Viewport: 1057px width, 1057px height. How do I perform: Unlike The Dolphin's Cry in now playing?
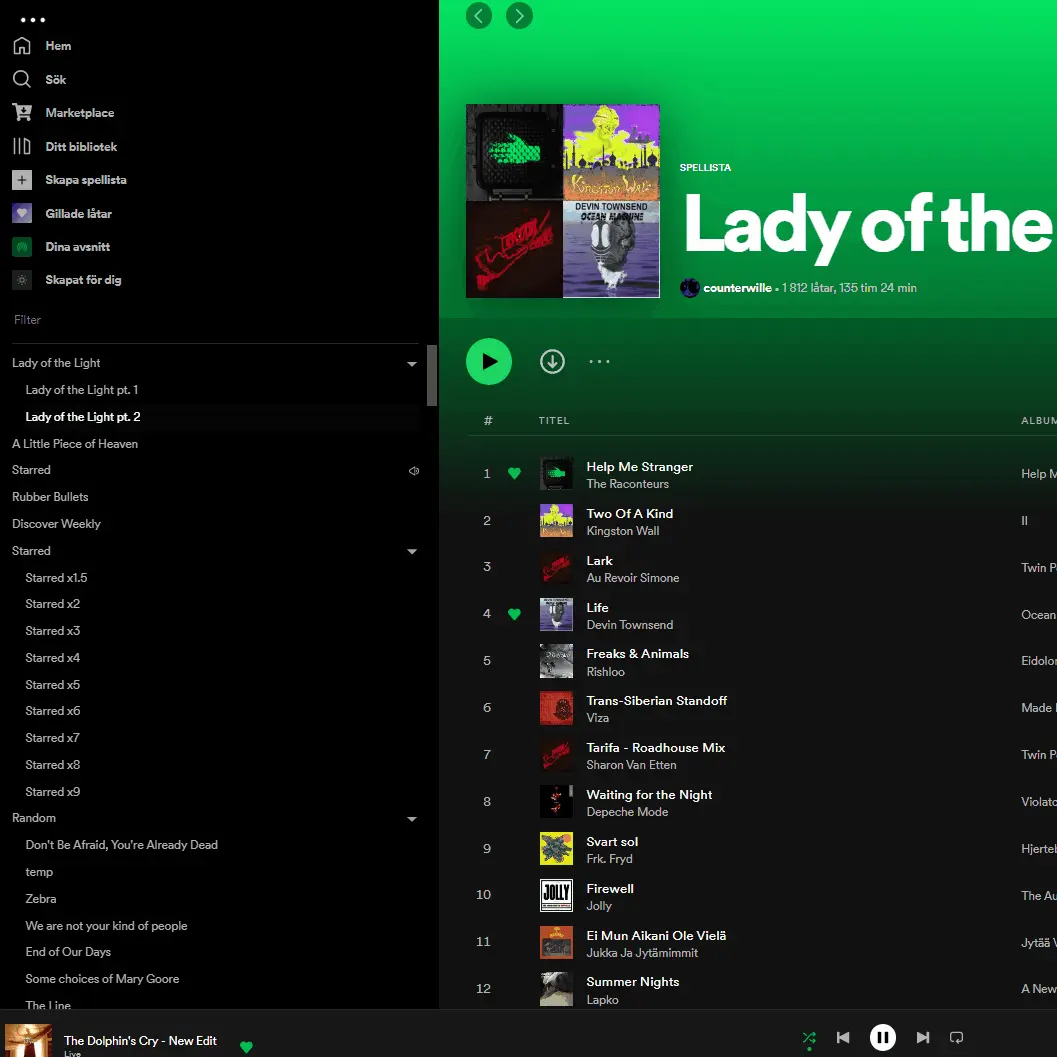247,1047
